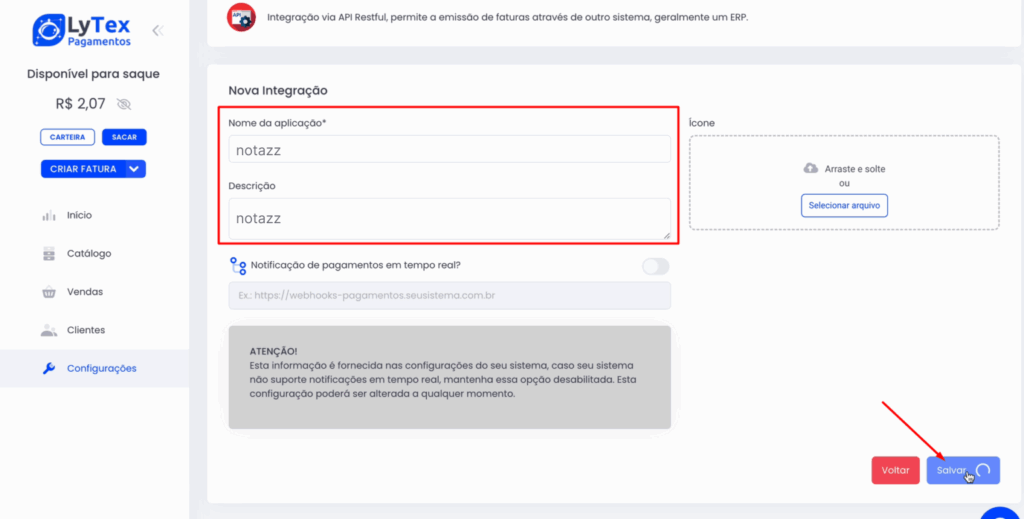This screenshot has width=1024, height=519.
Task: Click the Vendas basket icon
Action: [49, 292]
